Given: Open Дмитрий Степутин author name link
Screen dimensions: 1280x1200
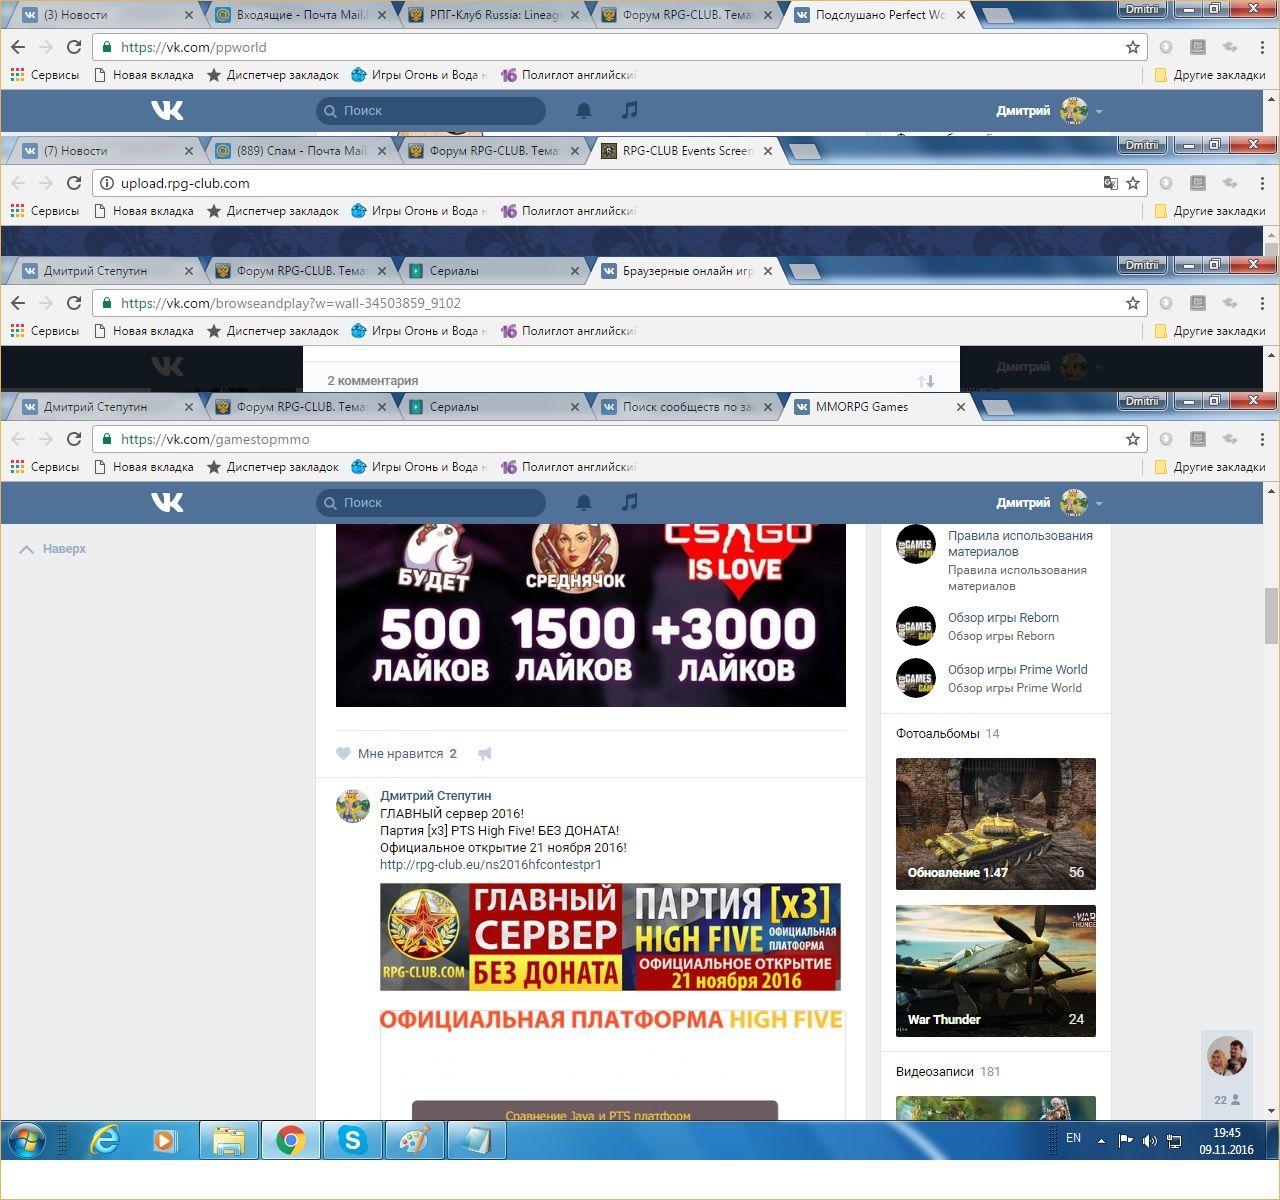Looking at the screenshot, I should tap(436, 796).
